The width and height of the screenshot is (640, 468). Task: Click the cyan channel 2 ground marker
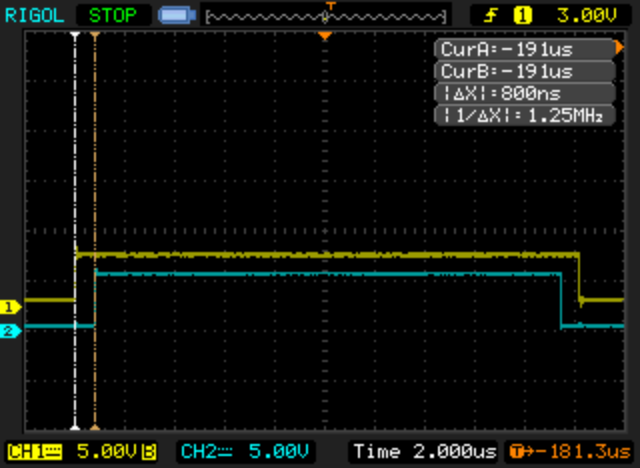click(11, 331)
